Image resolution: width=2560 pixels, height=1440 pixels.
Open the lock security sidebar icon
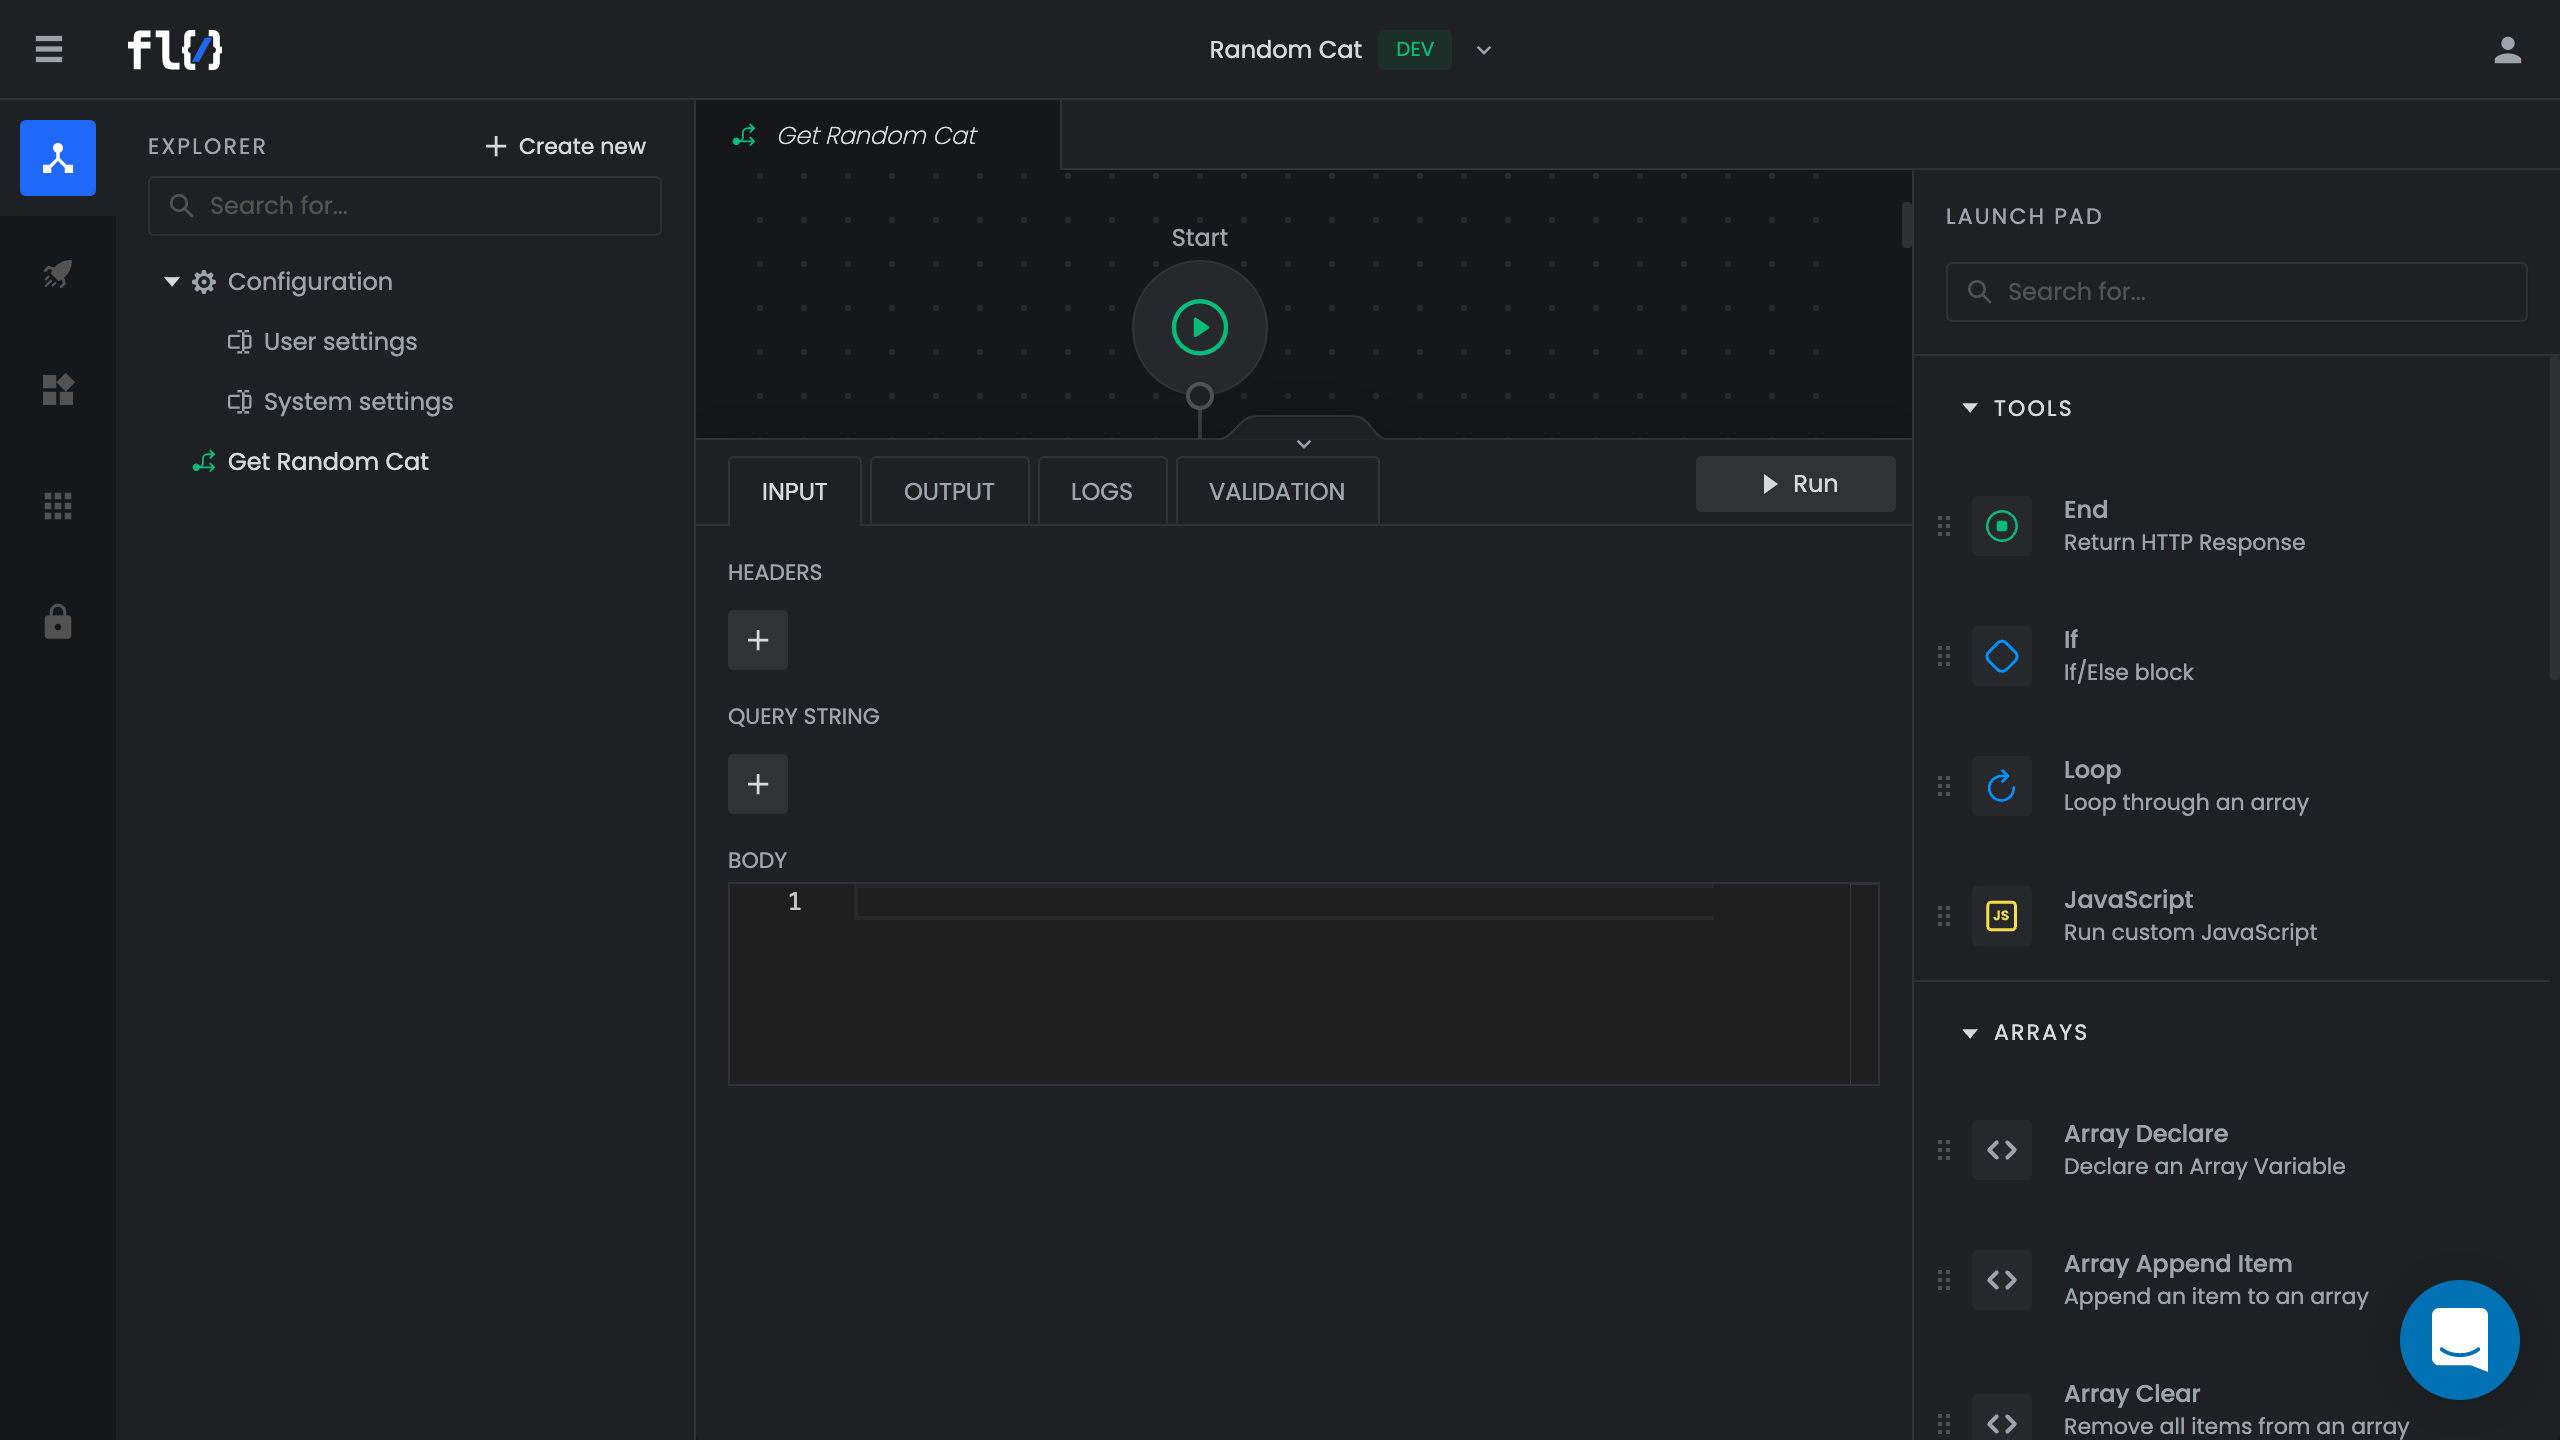click(x=58, y=622)
